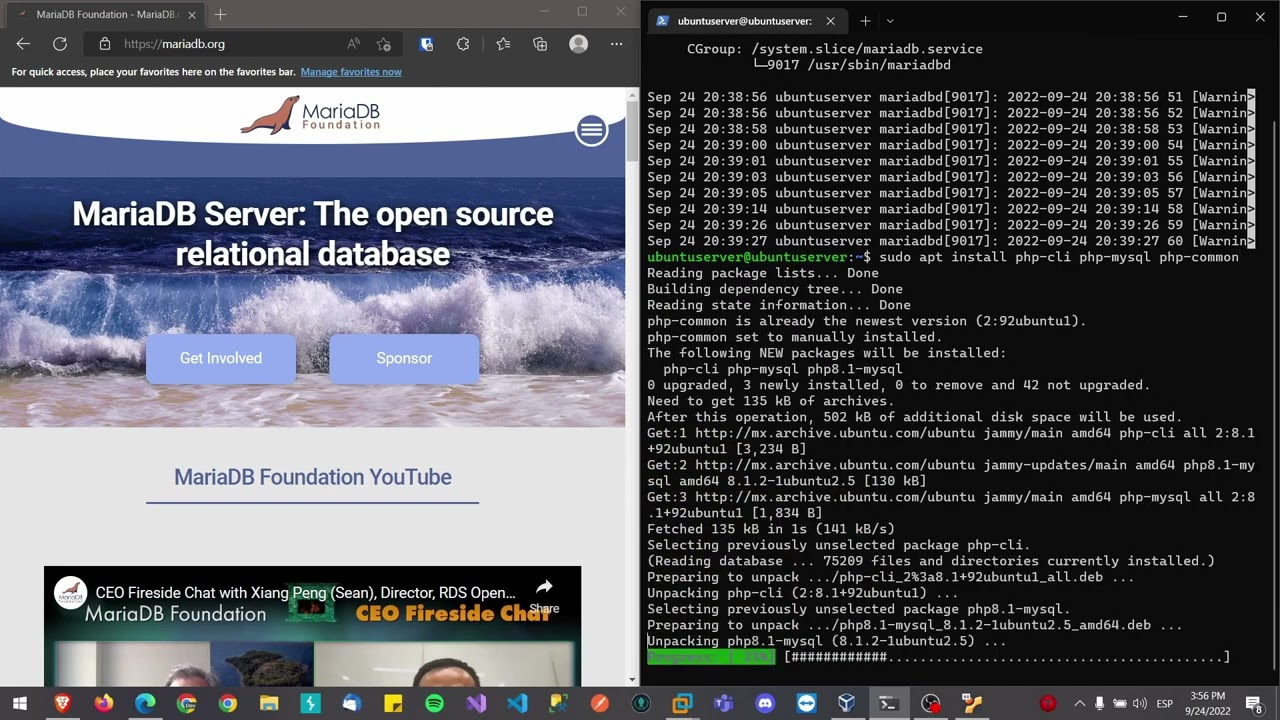Open clock showing 3:56 PM
The height and width of the screenshot is (720, 1280).
(1208, 704)
